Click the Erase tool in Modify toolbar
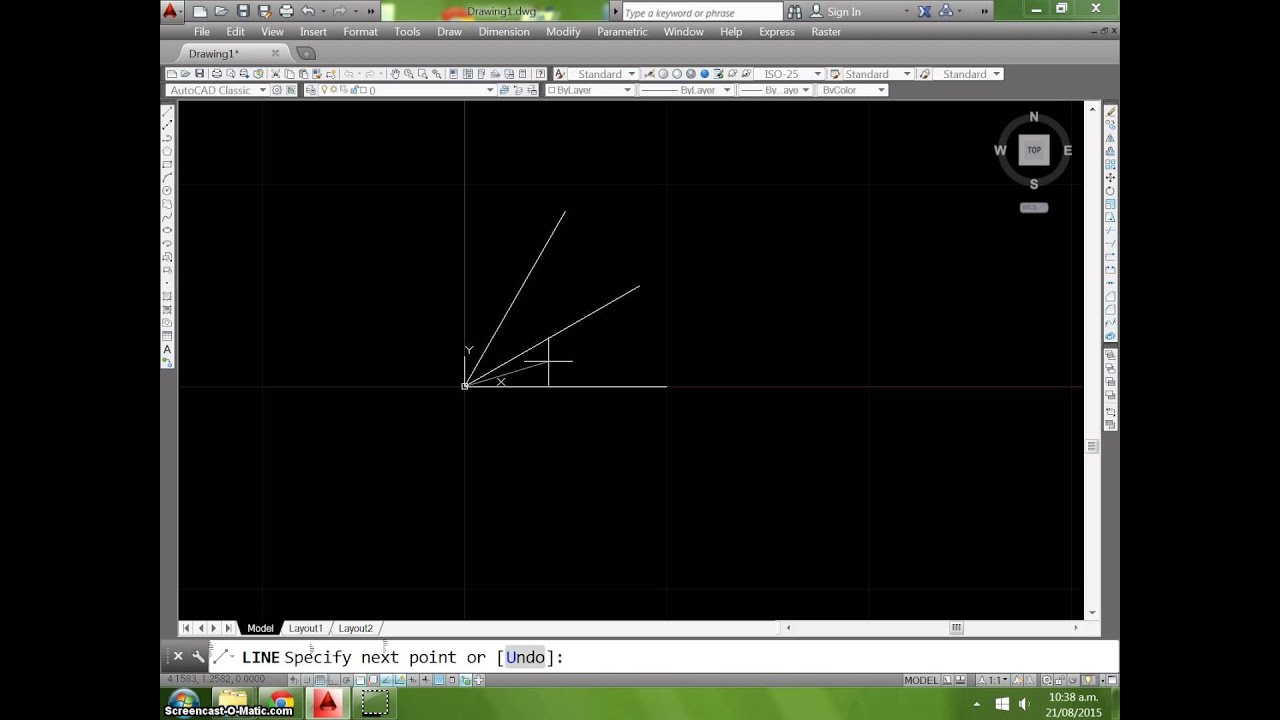1280x720 pixels. click(1111, 111)
